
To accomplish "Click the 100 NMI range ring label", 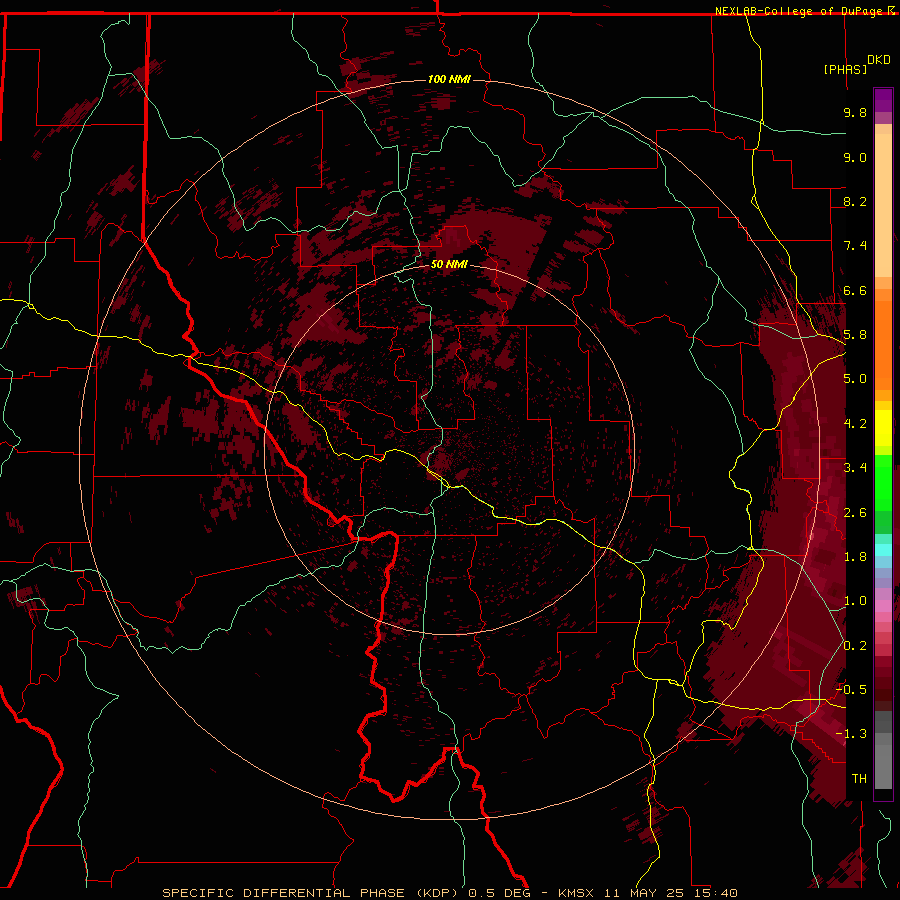I will coord(449,79).
